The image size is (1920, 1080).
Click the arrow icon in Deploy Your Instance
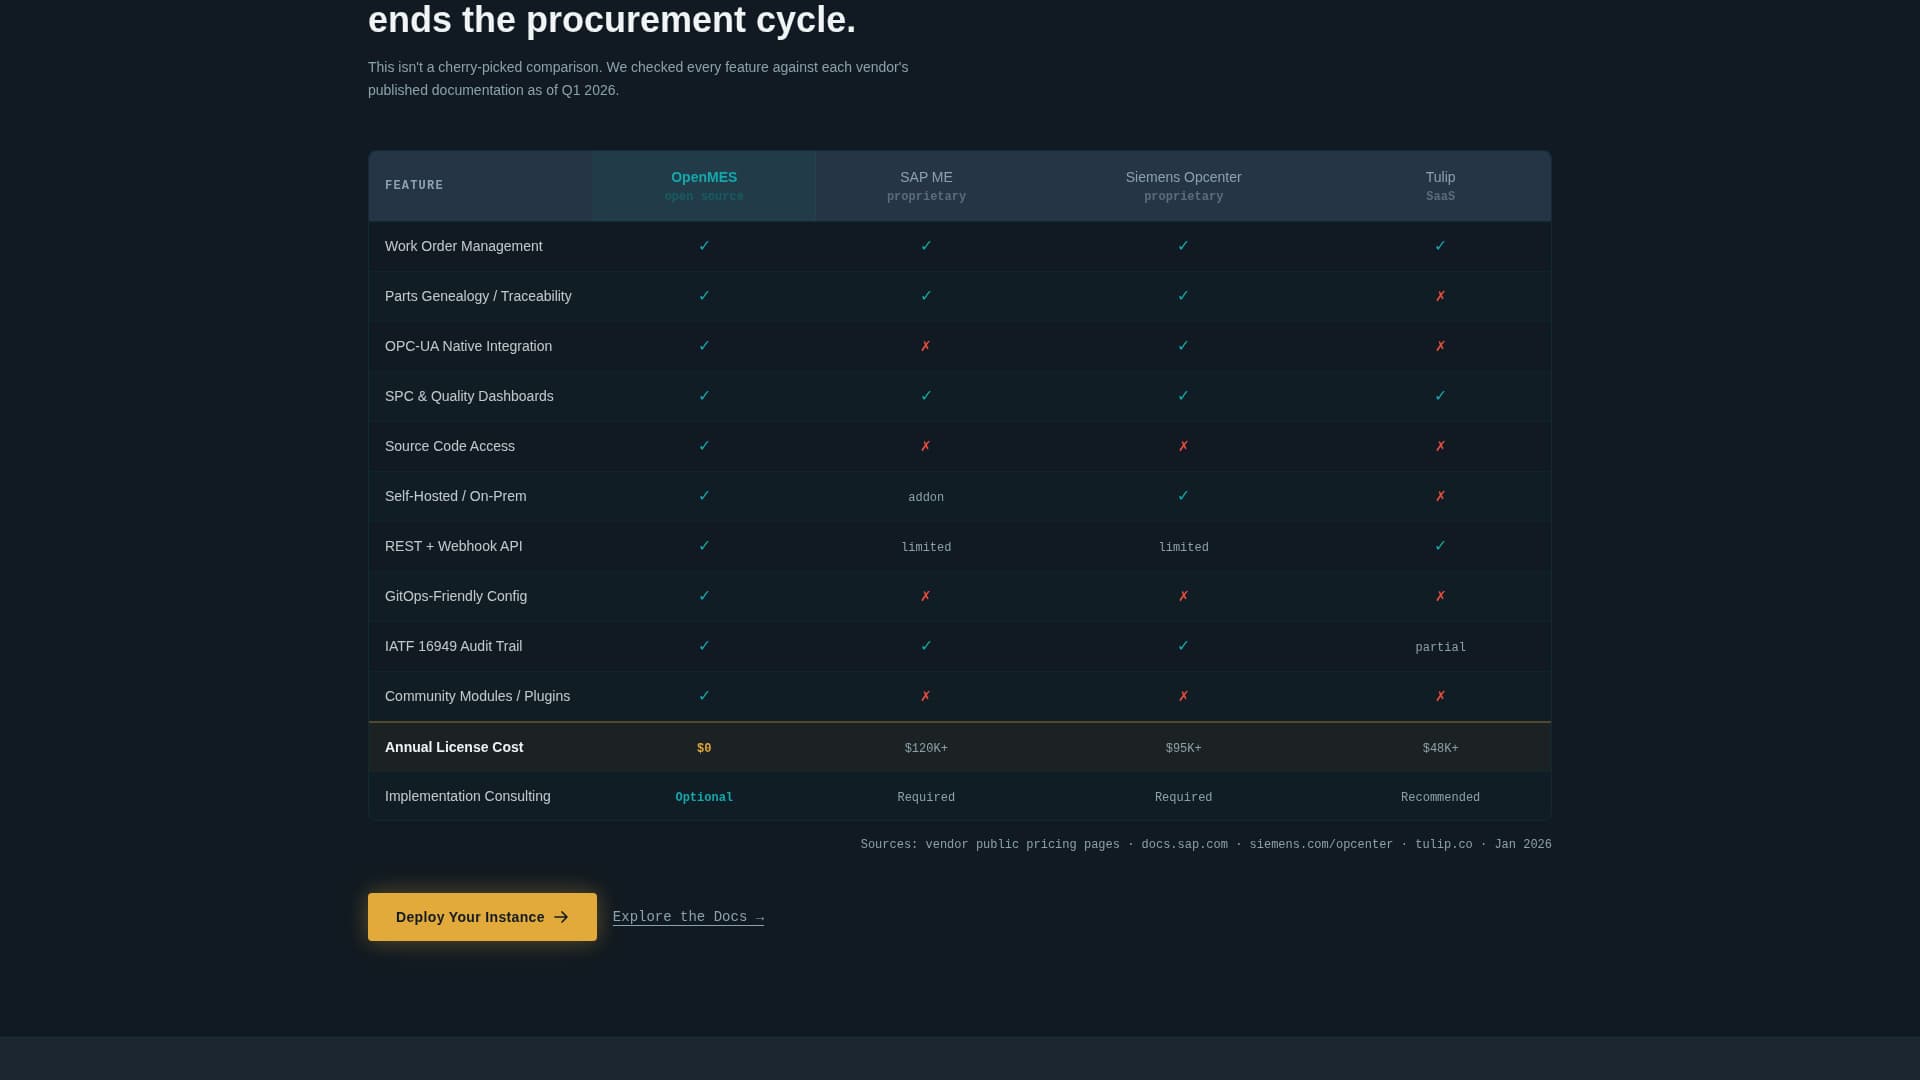pyautogui.click(x=561, y=917)
